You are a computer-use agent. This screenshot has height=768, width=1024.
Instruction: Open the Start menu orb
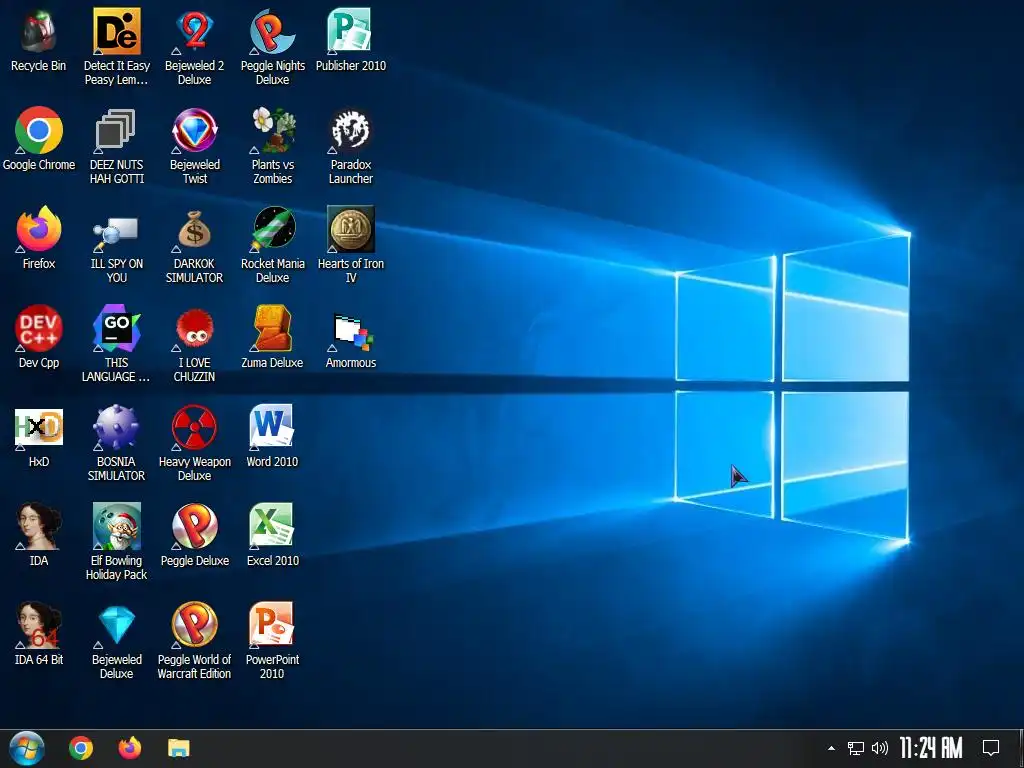point(27,748)
